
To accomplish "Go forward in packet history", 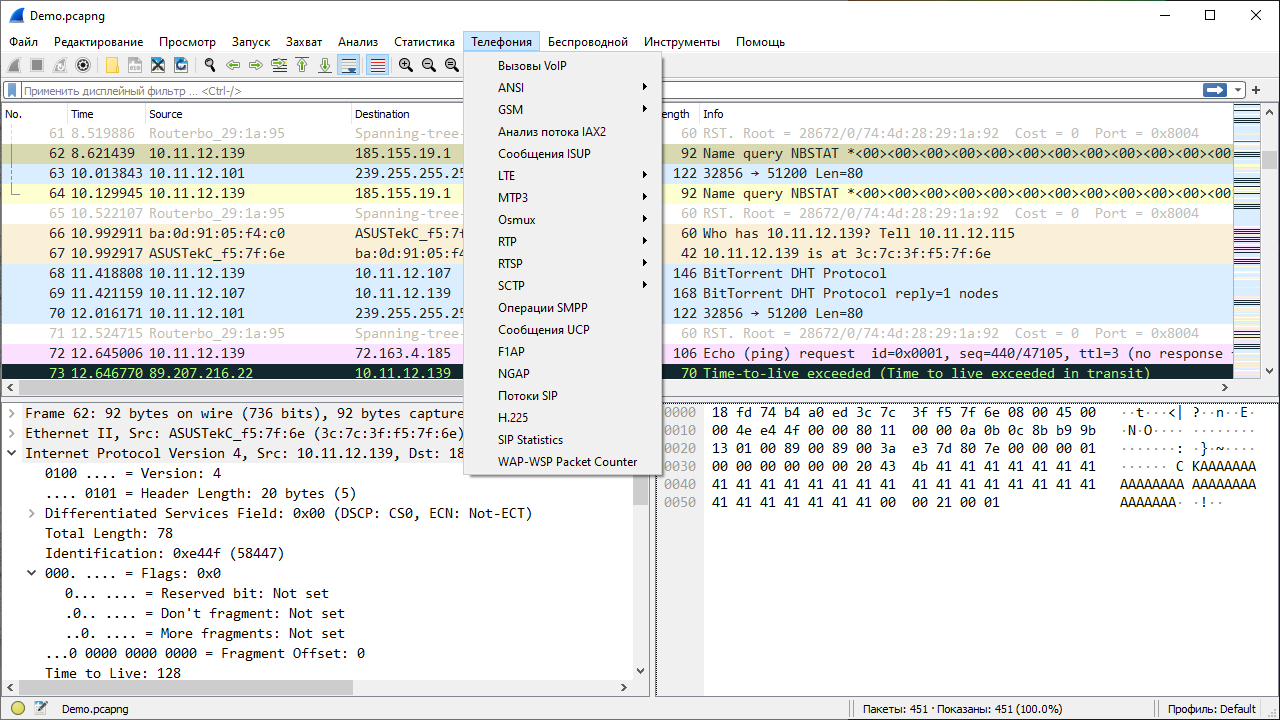I will 256,65.
